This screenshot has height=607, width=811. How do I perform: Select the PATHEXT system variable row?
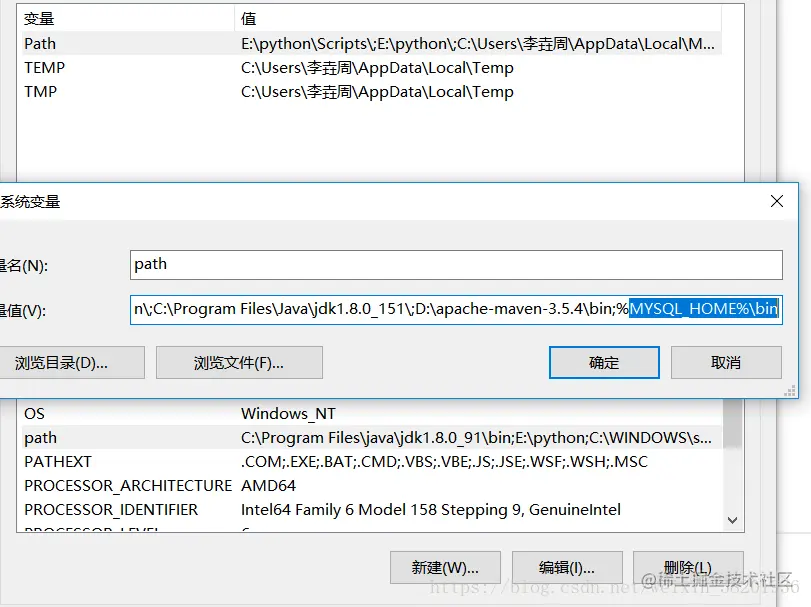(x=371, y=462)
